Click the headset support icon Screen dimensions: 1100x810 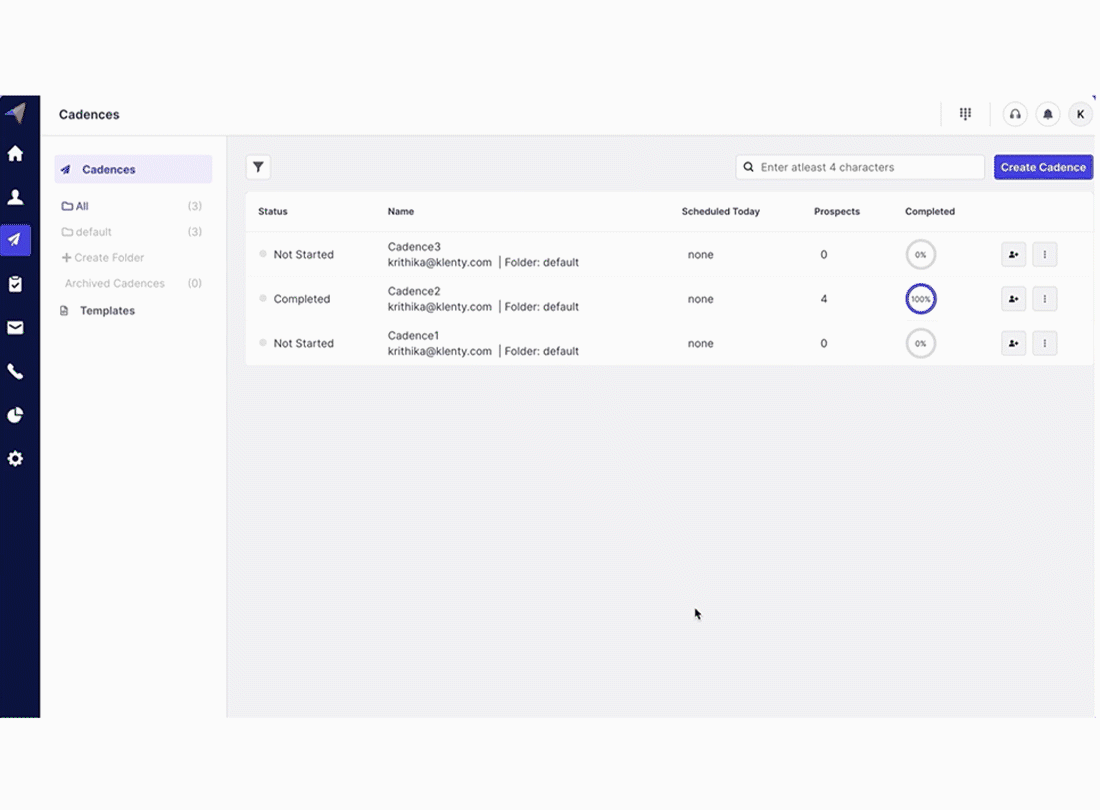(1015, 114)
